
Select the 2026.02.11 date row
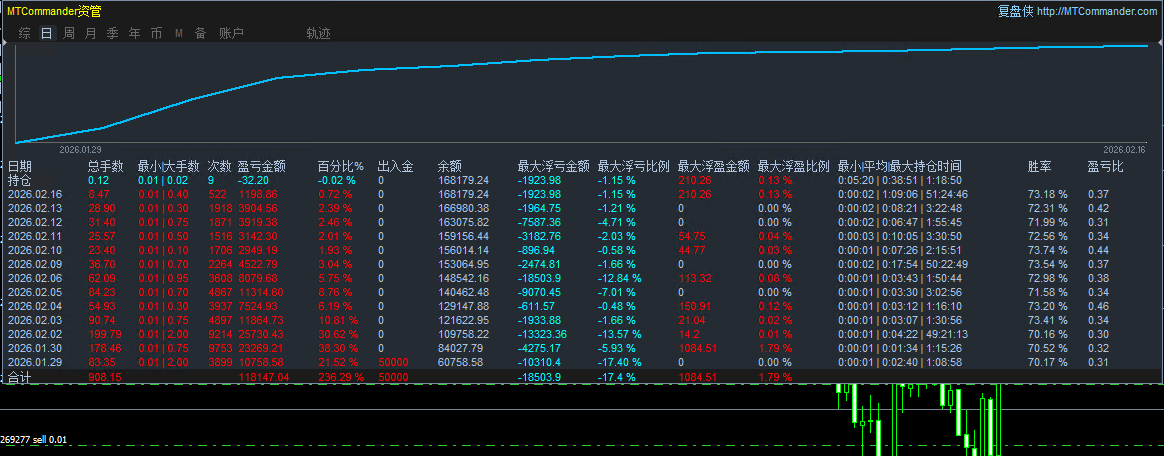tap(35, 236)
